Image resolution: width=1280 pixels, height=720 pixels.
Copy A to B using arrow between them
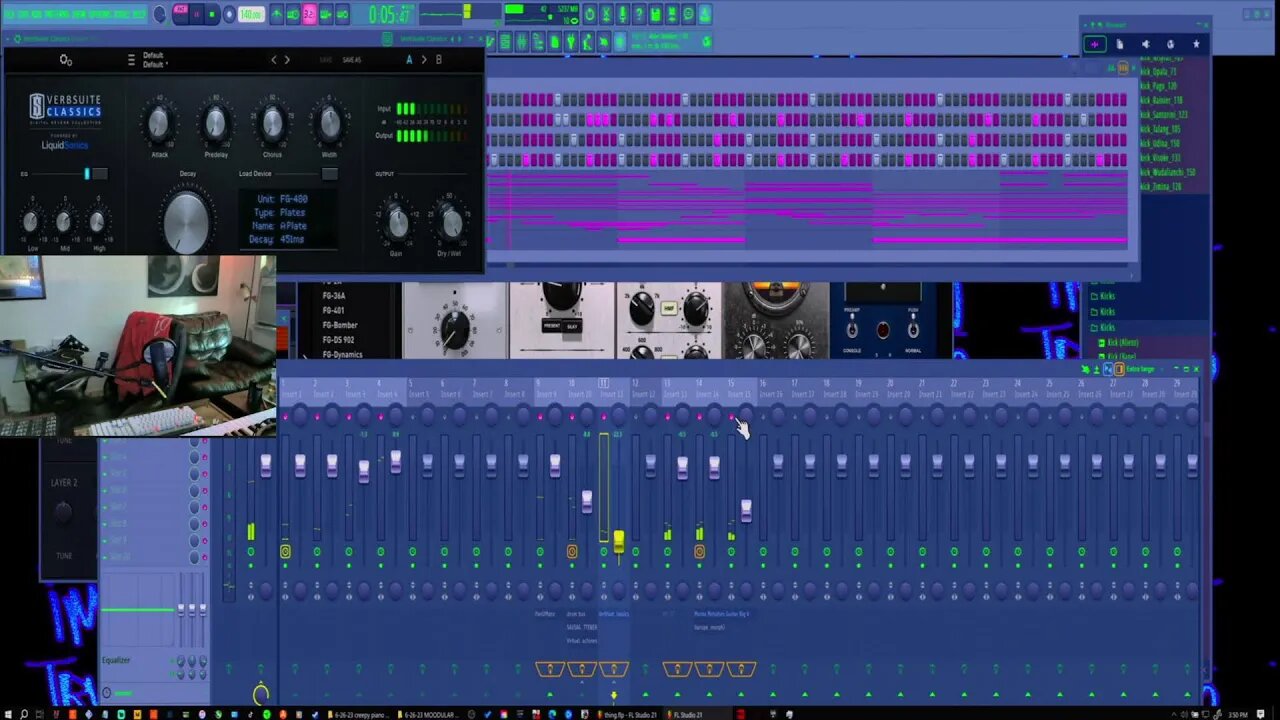click(423, 60)
